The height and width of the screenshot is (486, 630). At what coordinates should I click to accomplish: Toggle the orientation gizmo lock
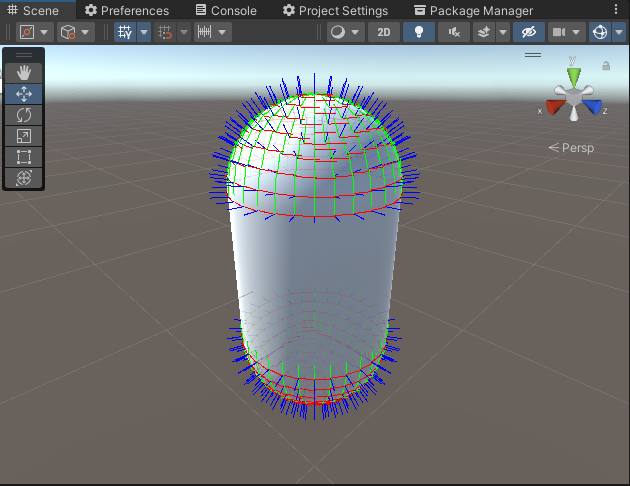pos(606,66)
